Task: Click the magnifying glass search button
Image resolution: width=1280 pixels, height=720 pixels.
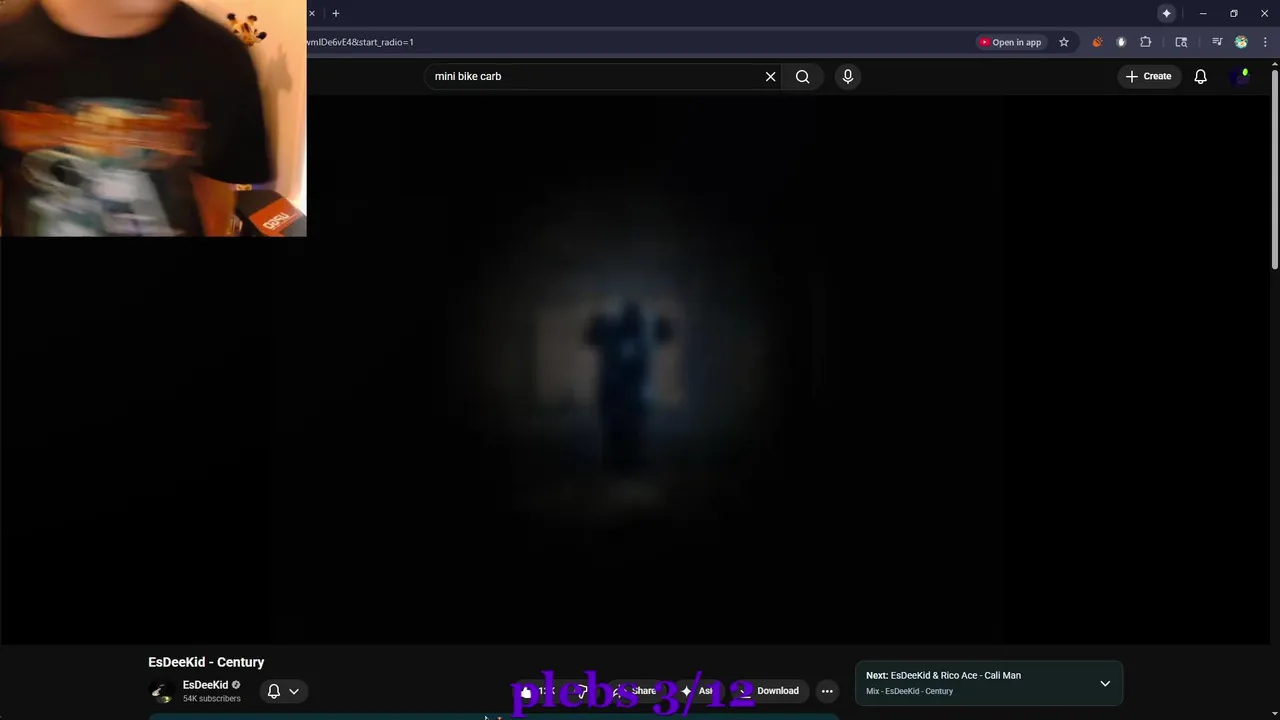Action: point(802,76)
